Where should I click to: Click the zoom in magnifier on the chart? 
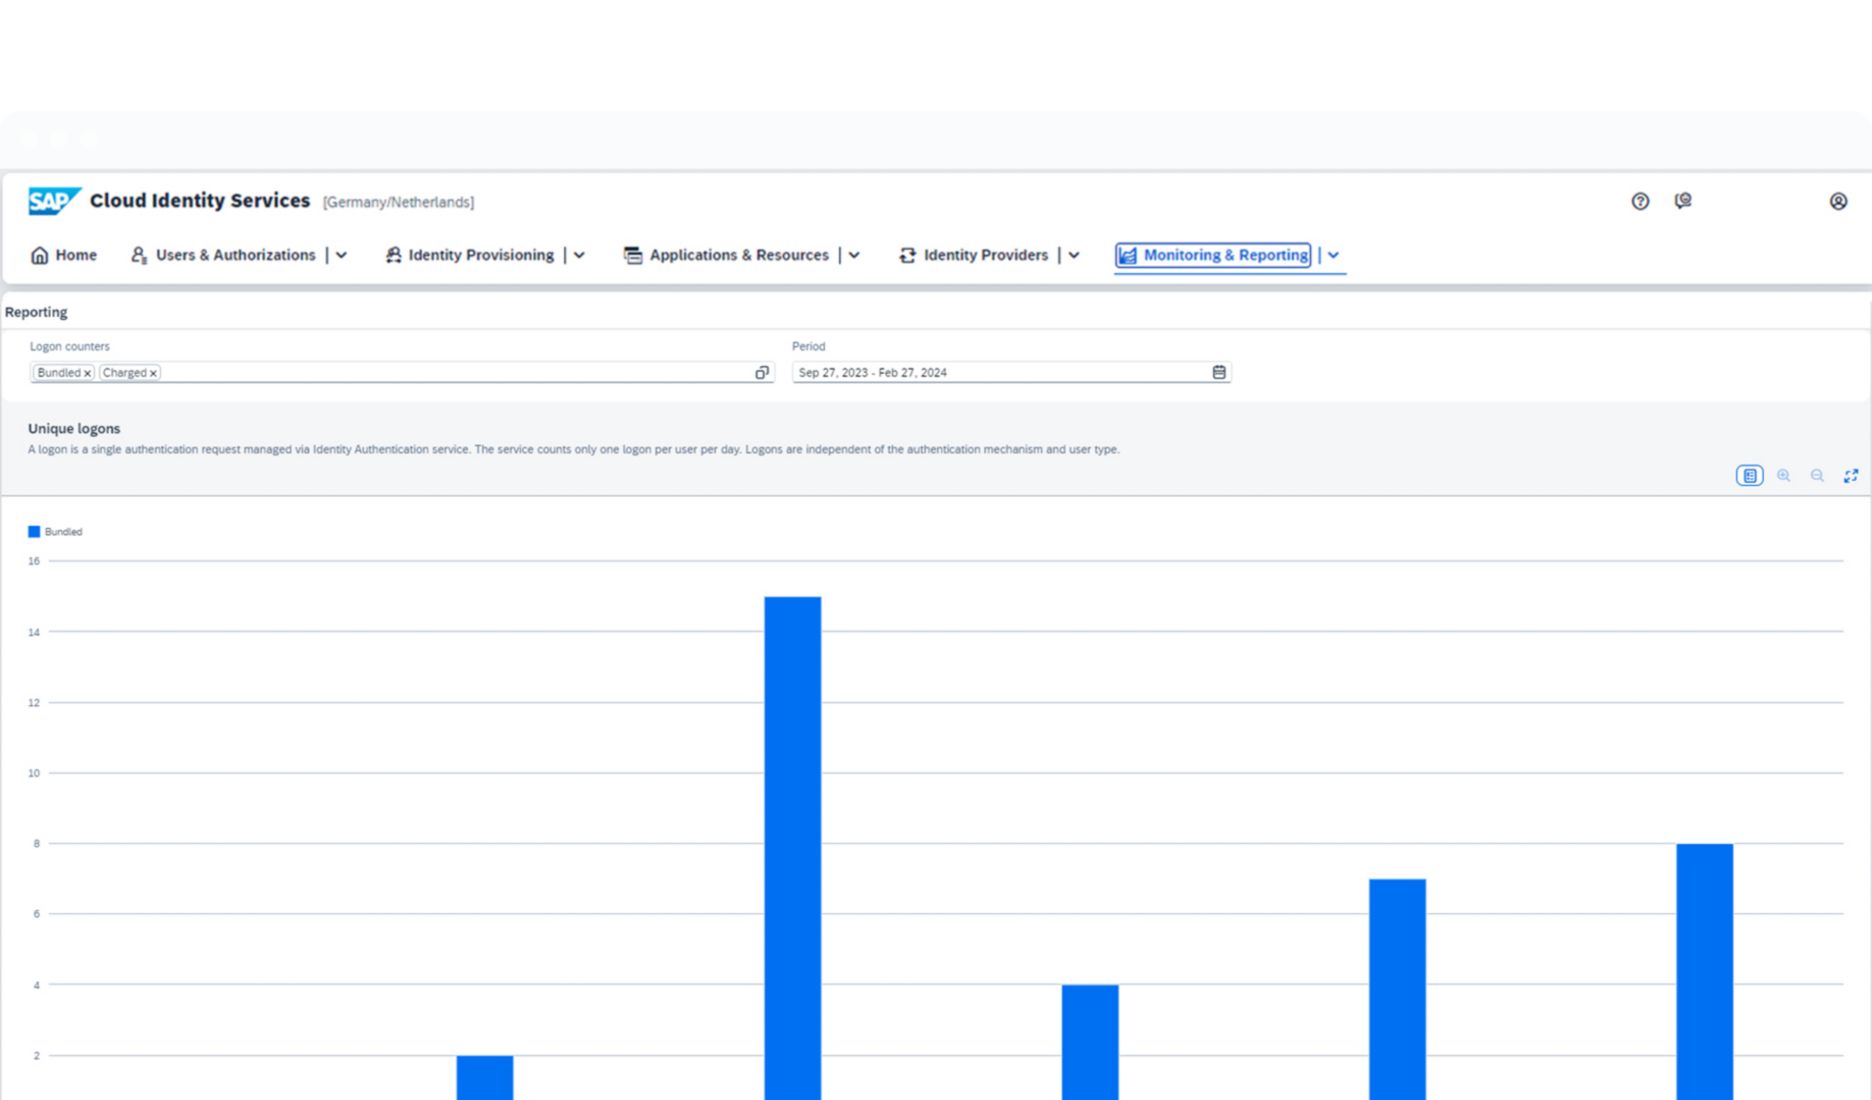[x=1783, y=475]
